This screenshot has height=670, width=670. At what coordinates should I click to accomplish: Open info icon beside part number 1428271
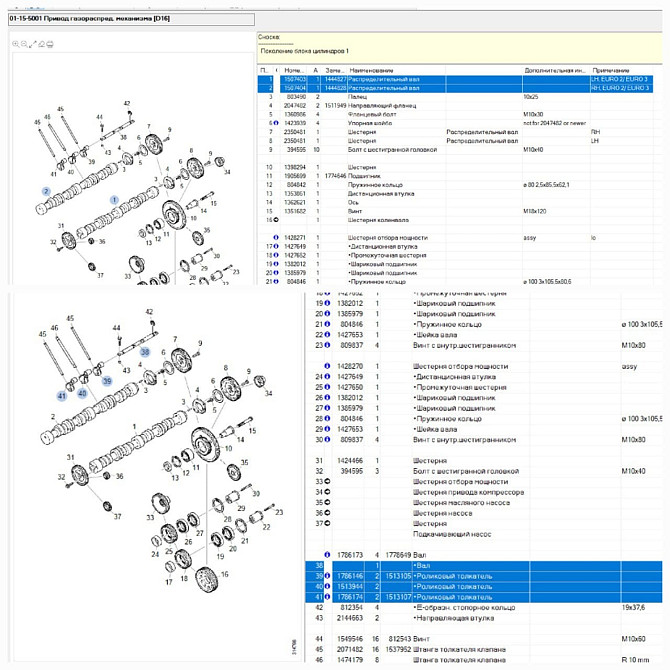tap(276, 238)
